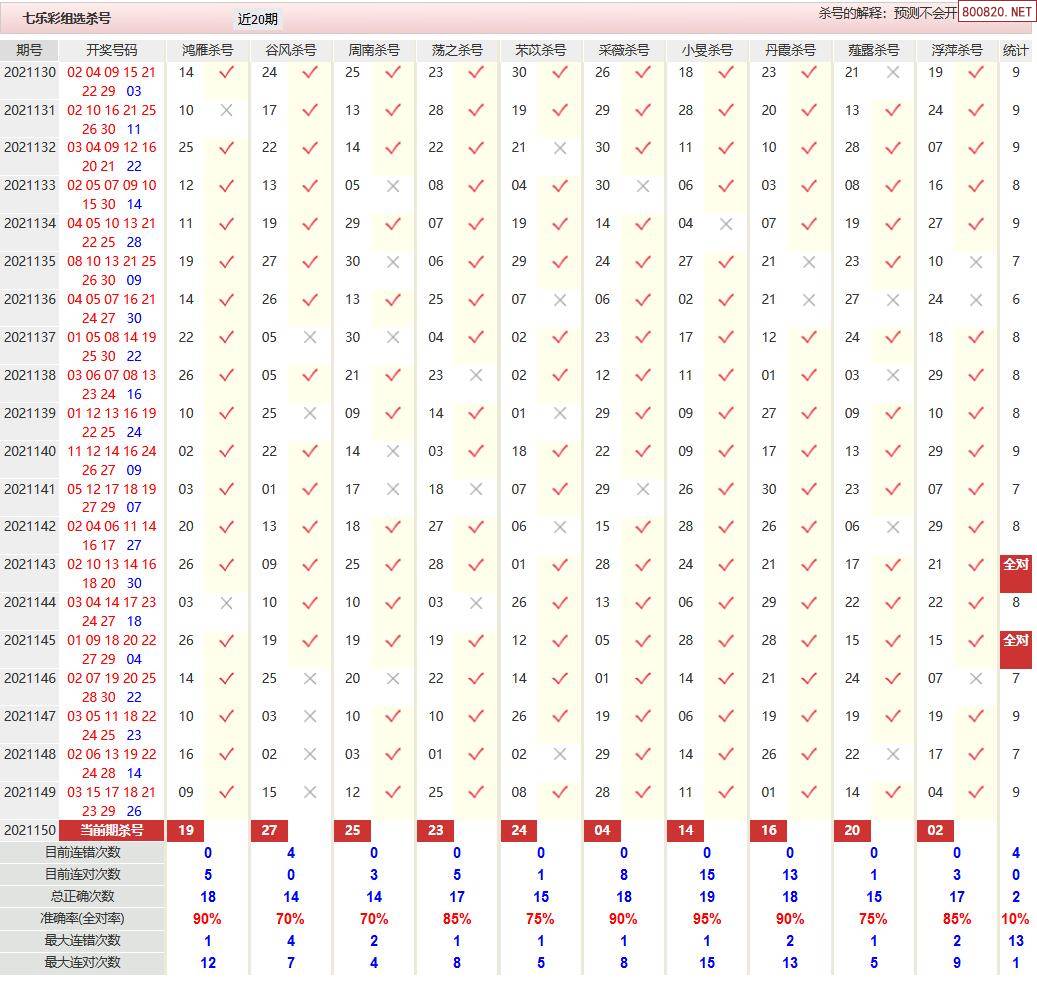Click the X mark for 周南 in row 2021133

point(393,187)
